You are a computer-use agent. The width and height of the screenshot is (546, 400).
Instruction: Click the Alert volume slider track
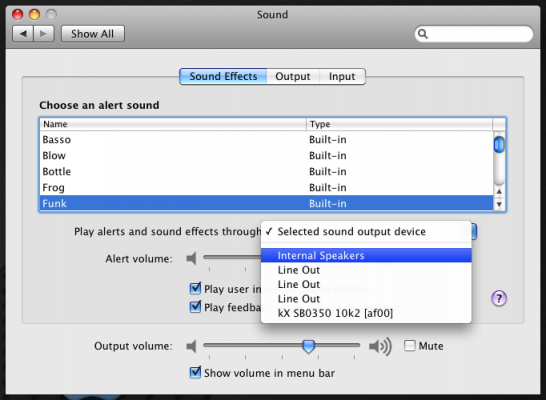point(232,257)
